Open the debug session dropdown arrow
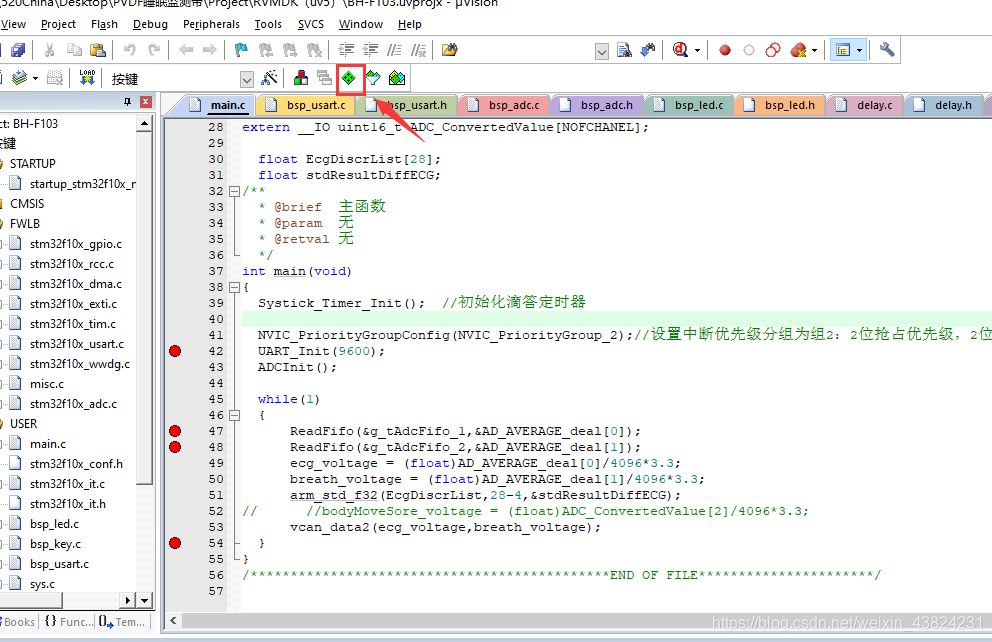The height and width of the screenshot is (642, 992). click(x=697, y=50)
